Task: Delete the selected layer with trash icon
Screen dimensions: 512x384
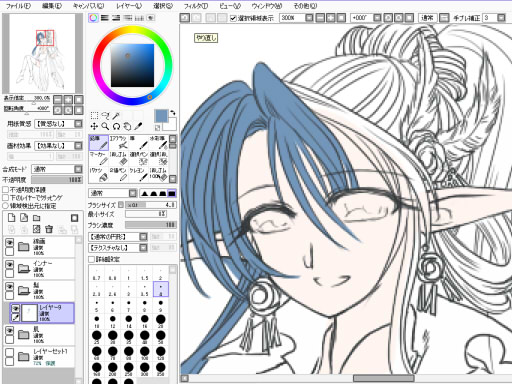Action: 49,229
